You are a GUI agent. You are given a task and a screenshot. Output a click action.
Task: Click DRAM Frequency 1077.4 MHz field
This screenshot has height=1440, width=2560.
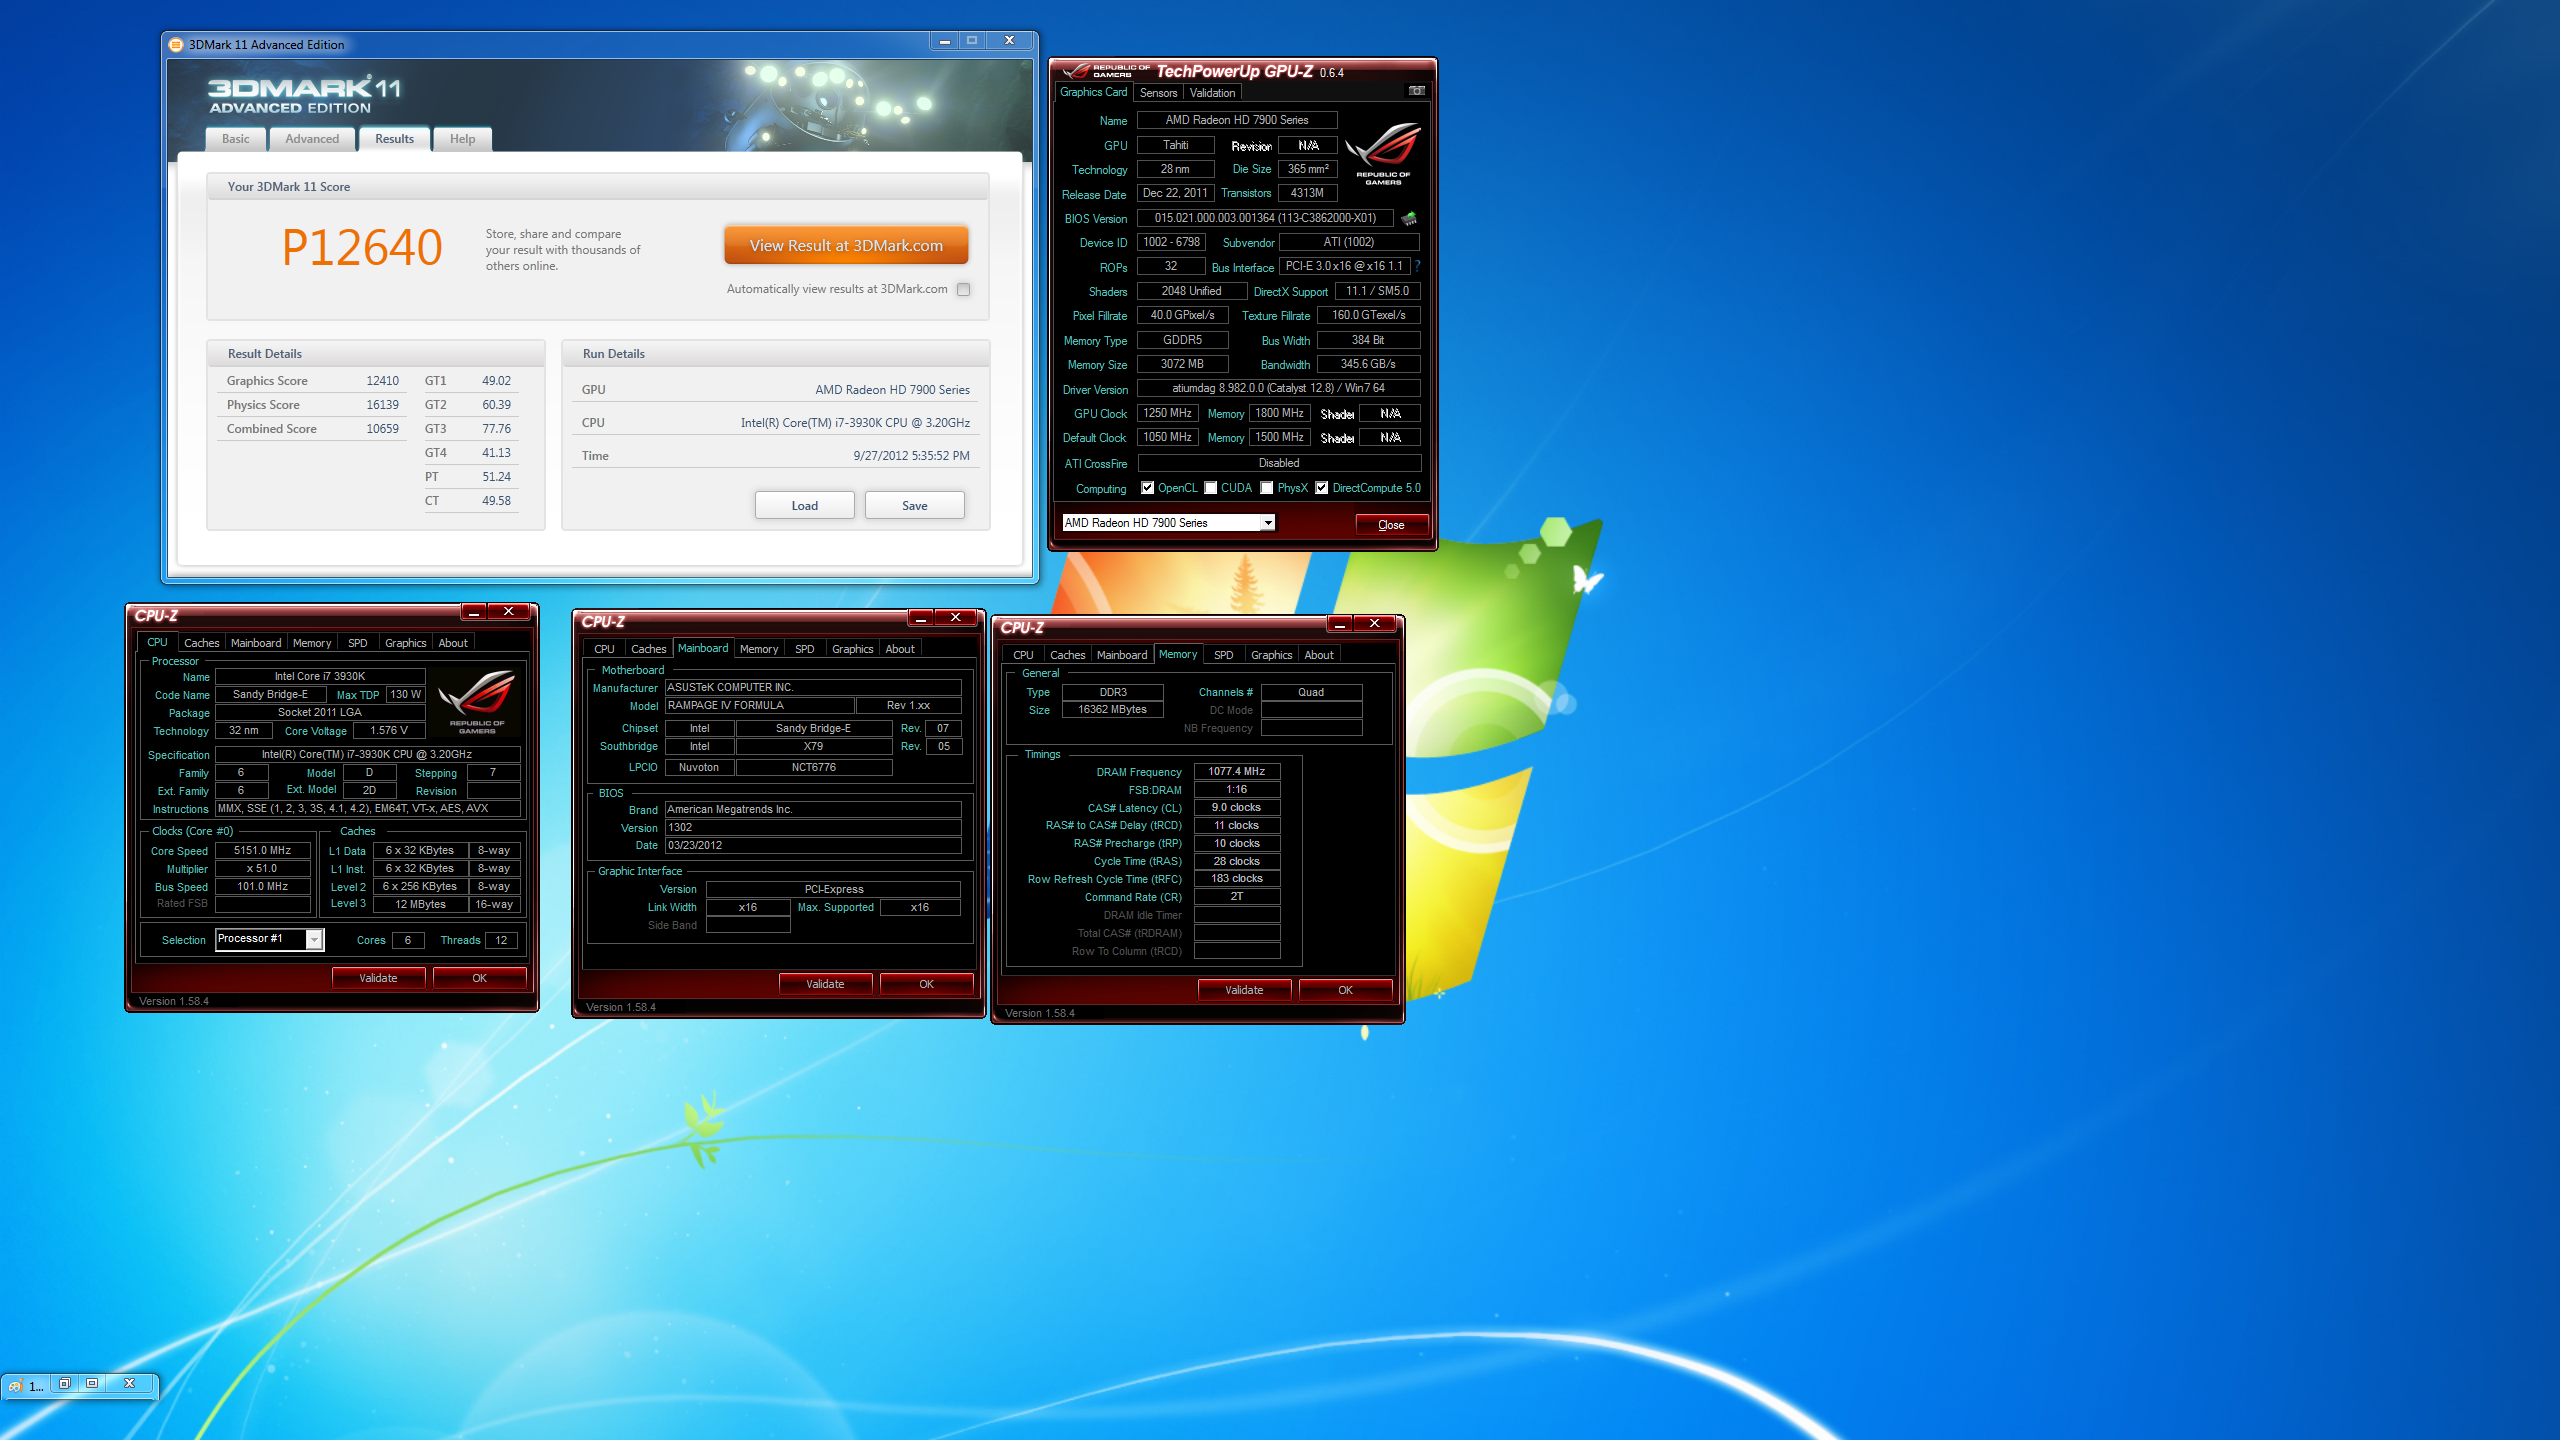(1236, 771)
